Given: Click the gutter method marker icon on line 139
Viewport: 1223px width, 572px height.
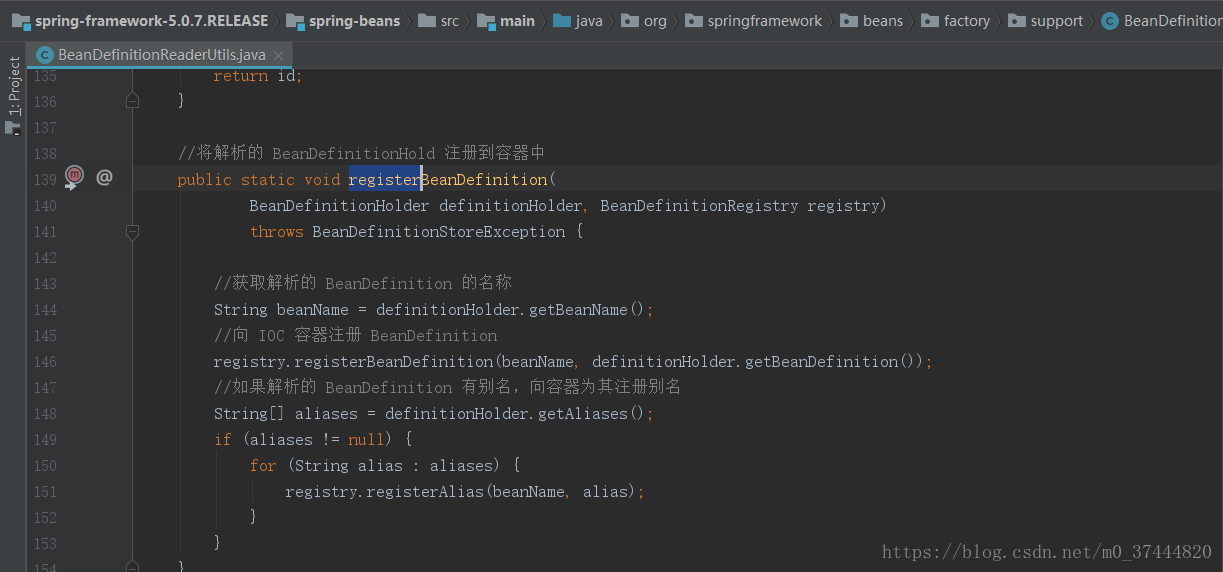Looking at the screenshot, I should coord(74,178).
